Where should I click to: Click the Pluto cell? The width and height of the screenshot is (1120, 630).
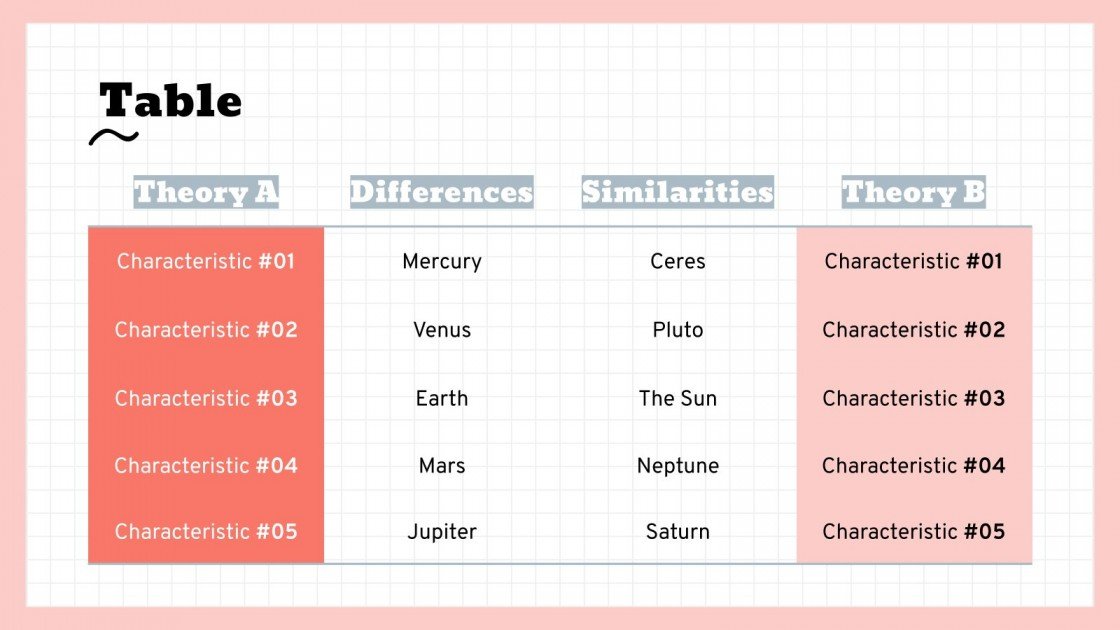click(x=678, y=330)
